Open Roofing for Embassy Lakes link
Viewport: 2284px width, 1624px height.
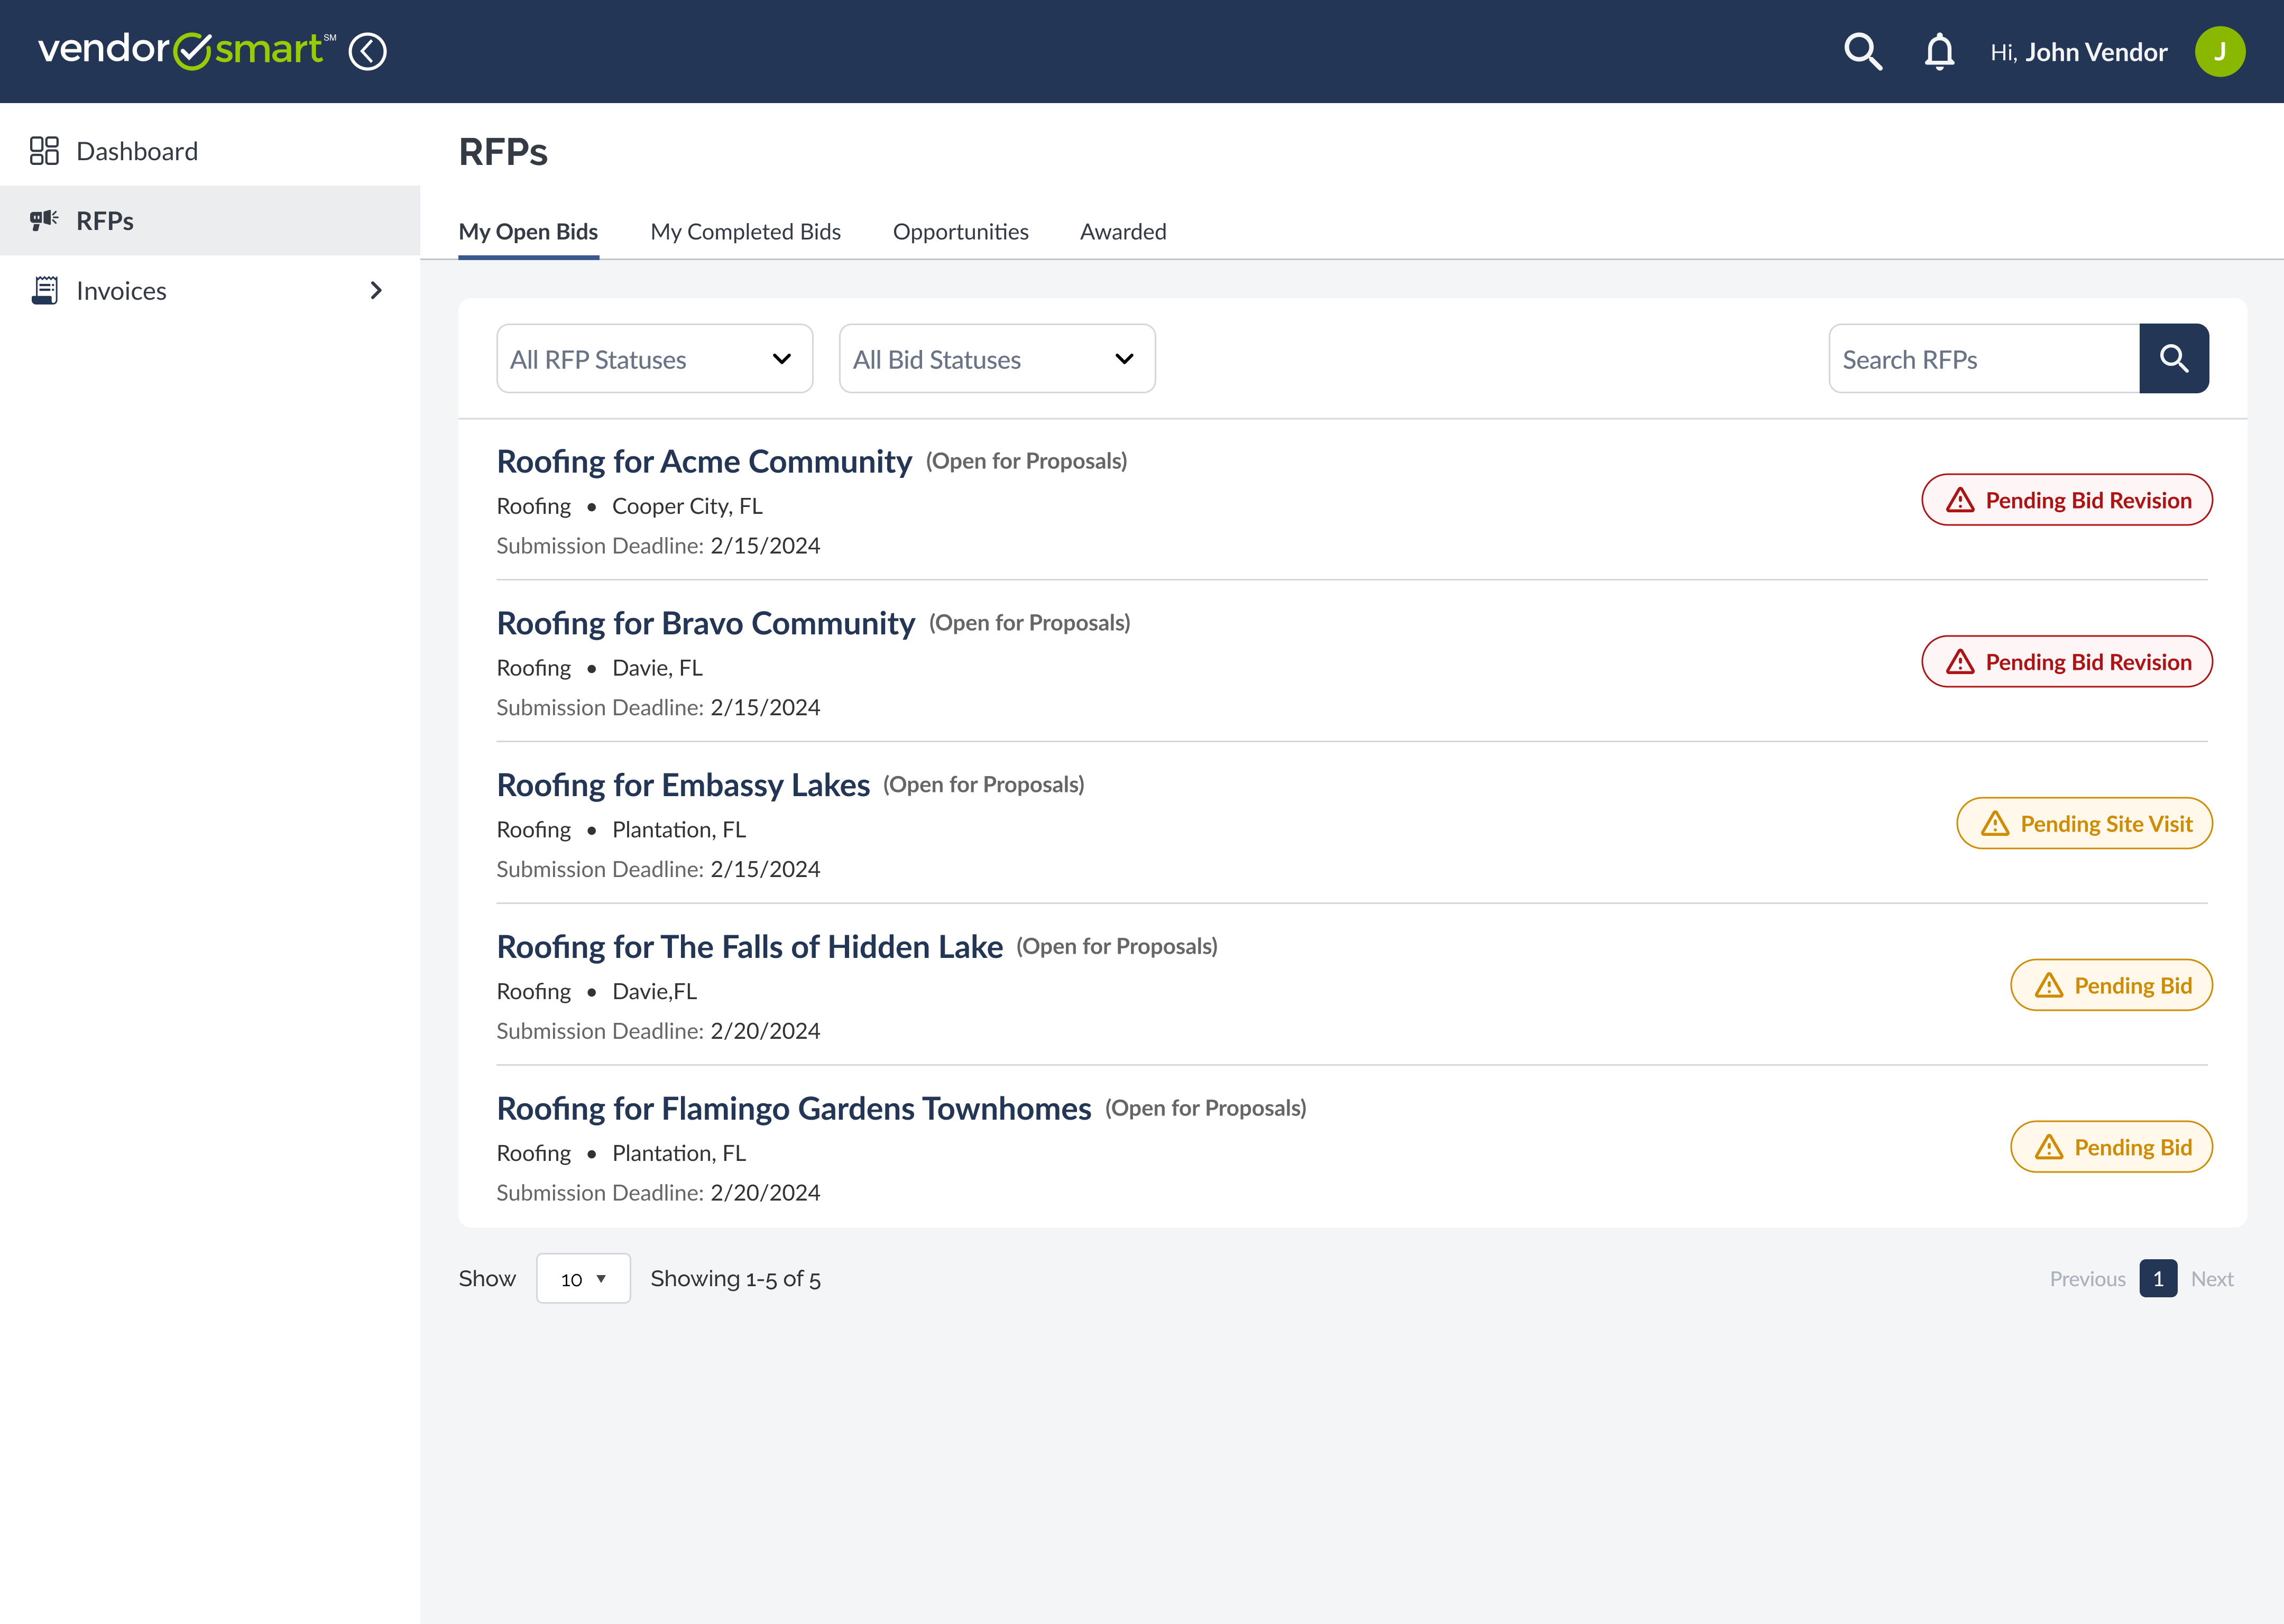pos(683,785)
